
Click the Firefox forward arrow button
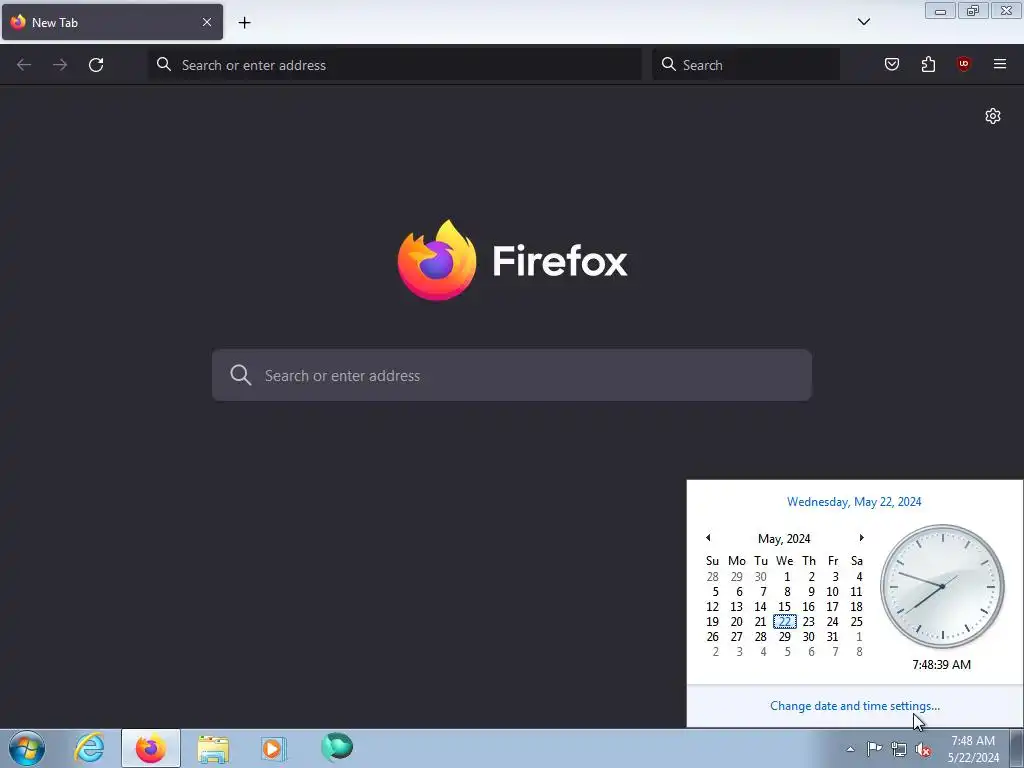(60, 65)
